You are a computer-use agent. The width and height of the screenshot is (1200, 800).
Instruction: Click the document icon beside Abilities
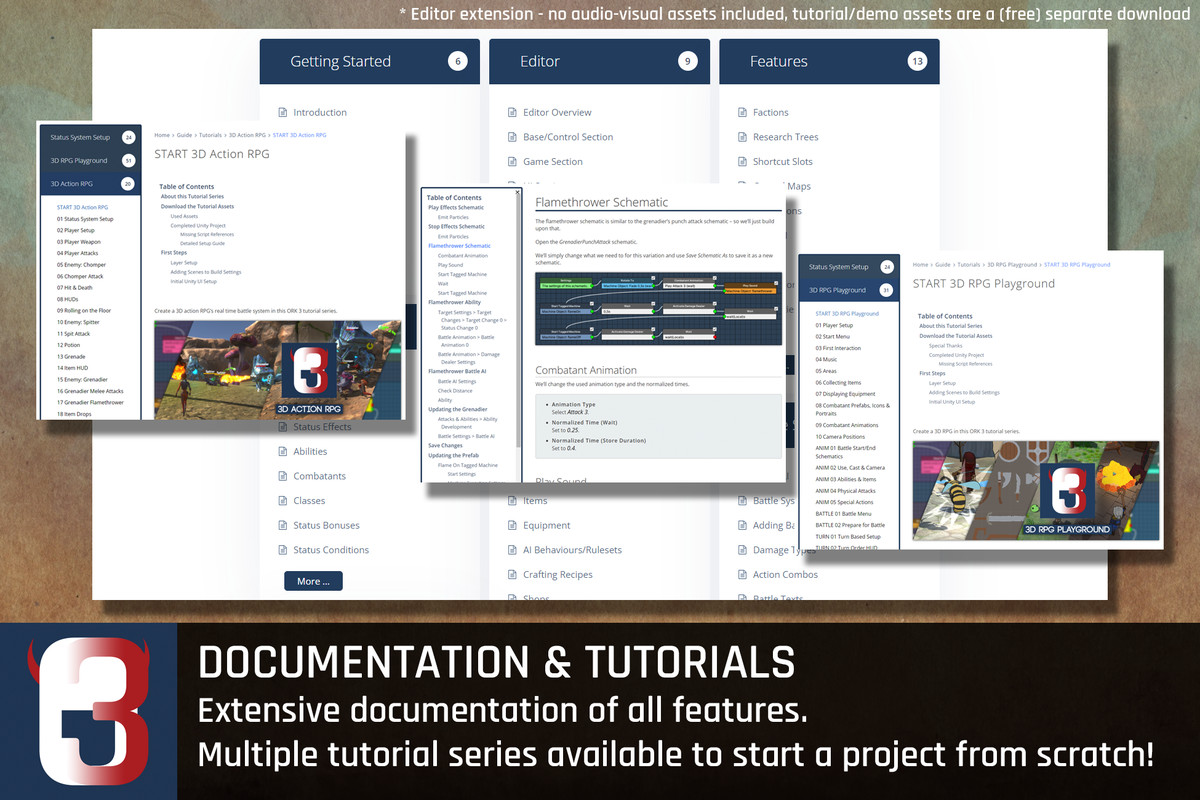[282, 452]
